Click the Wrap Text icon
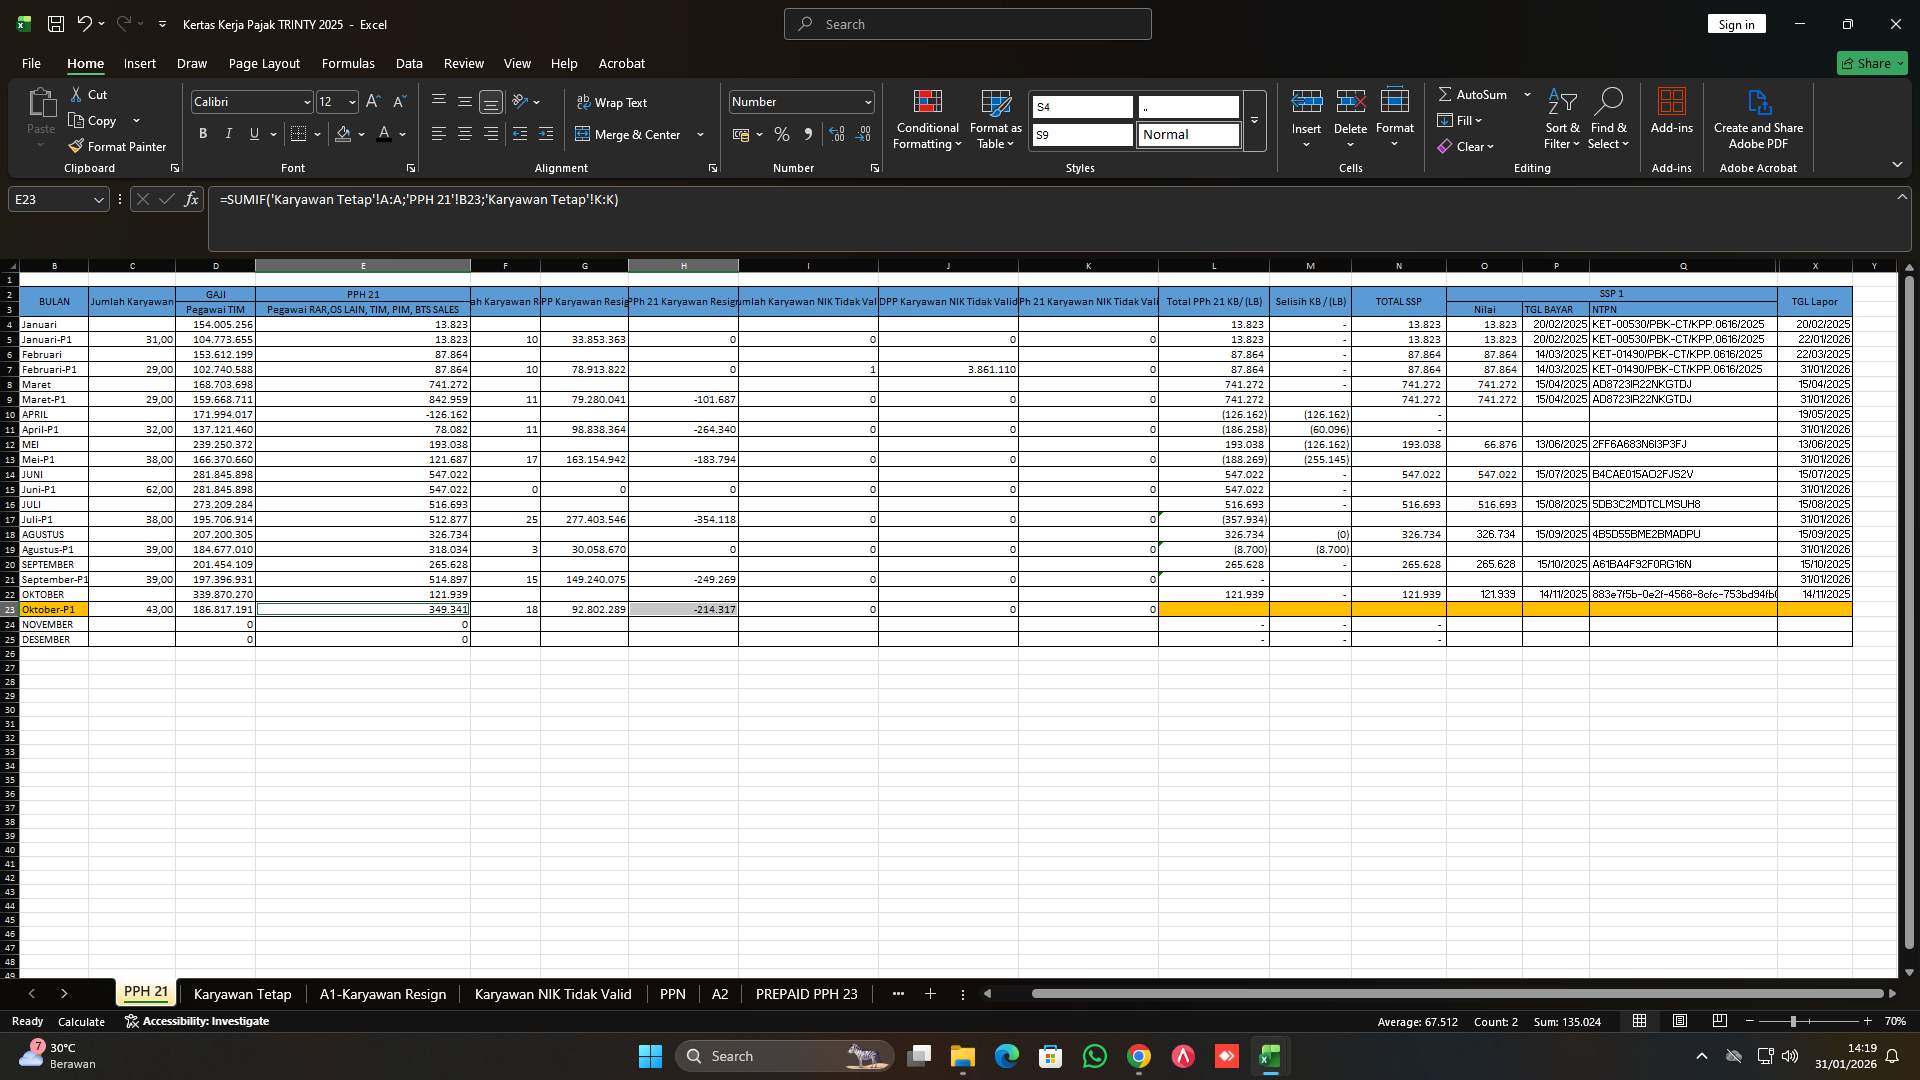 click(614, 102)
